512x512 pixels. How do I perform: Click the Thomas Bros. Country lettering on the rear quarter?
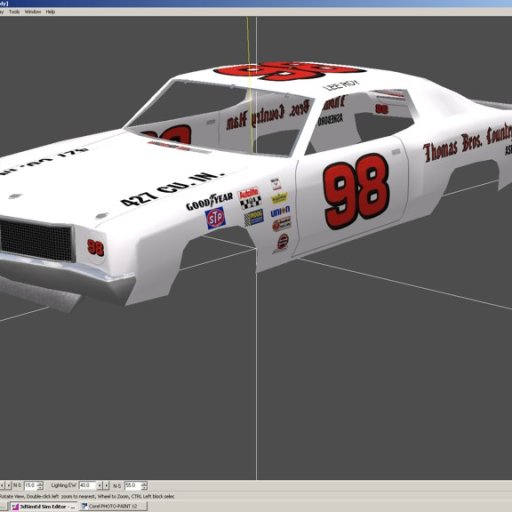(467, 143)
